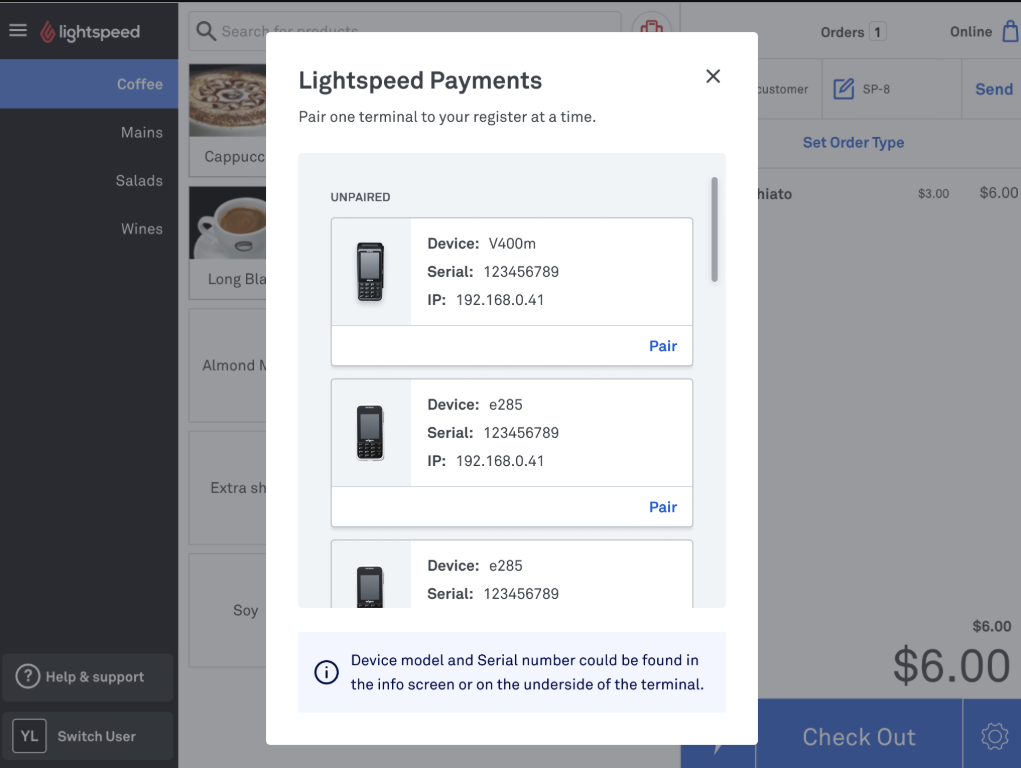Open checkout settings via the gear icon

pos(994,735)
